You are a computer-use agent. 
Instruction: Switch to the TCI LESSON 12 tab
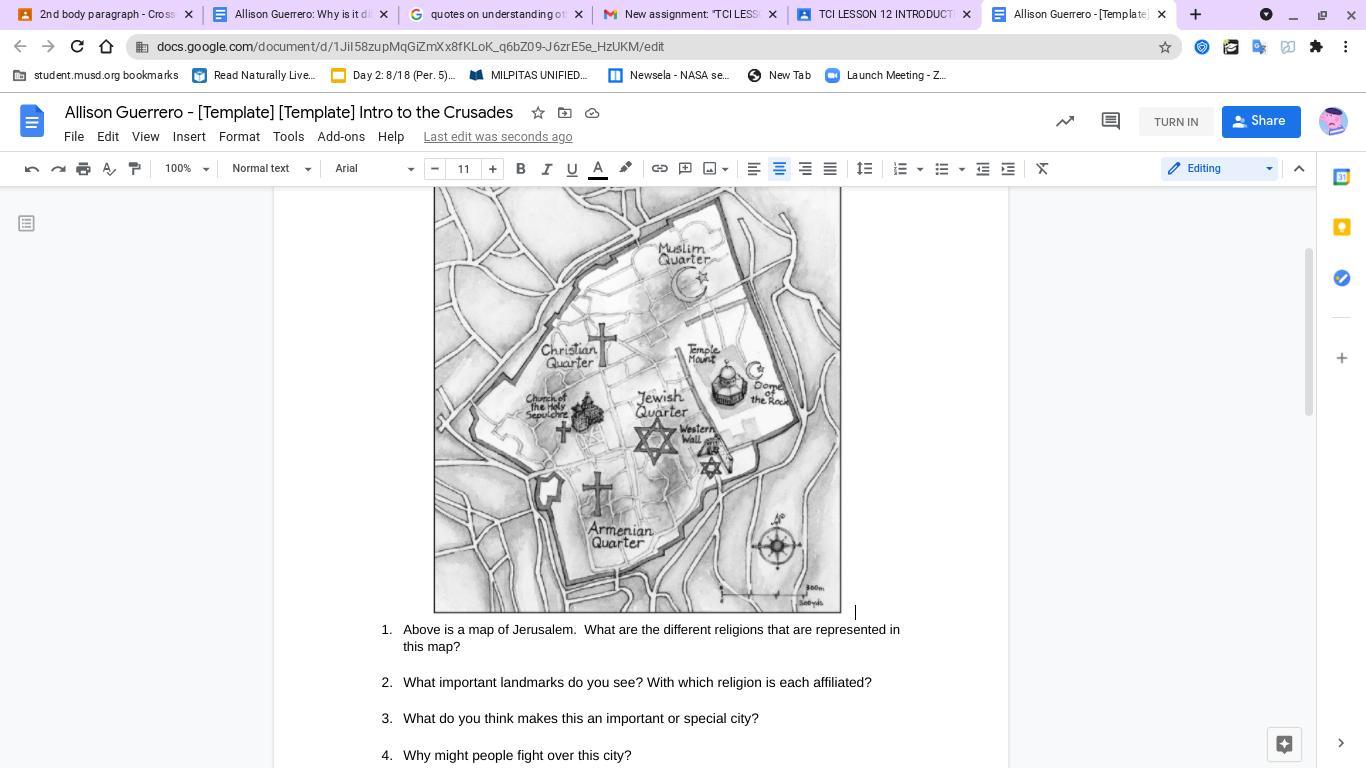coord(885,15)
